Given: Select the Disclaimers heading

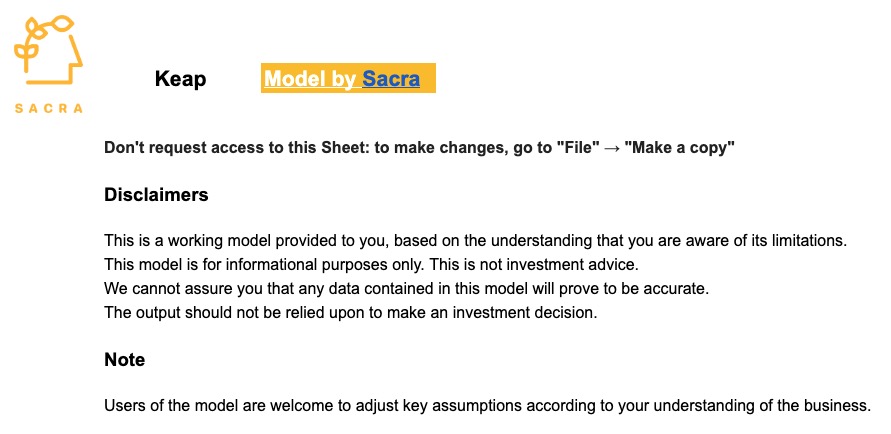Looking at the screenshot, I should click(156, 195).
